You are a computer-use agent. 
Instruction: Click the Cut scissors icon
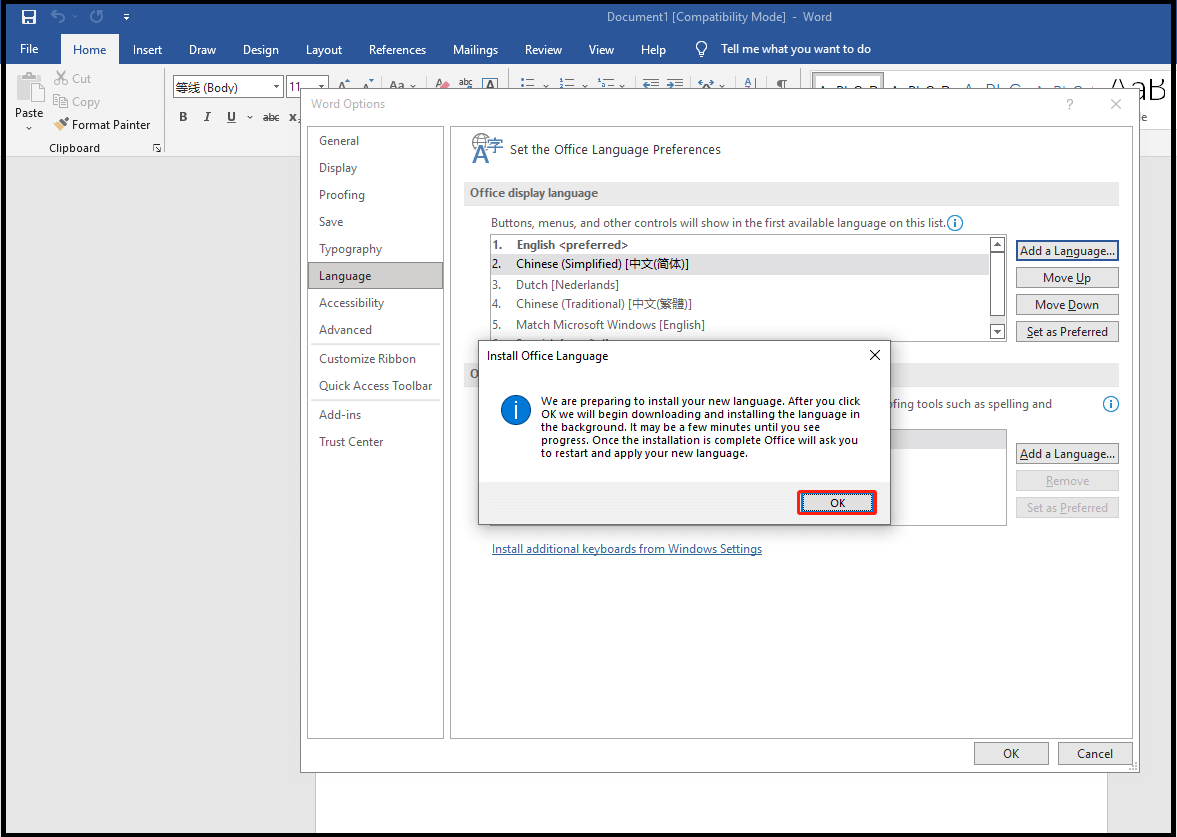coord(61,78)
